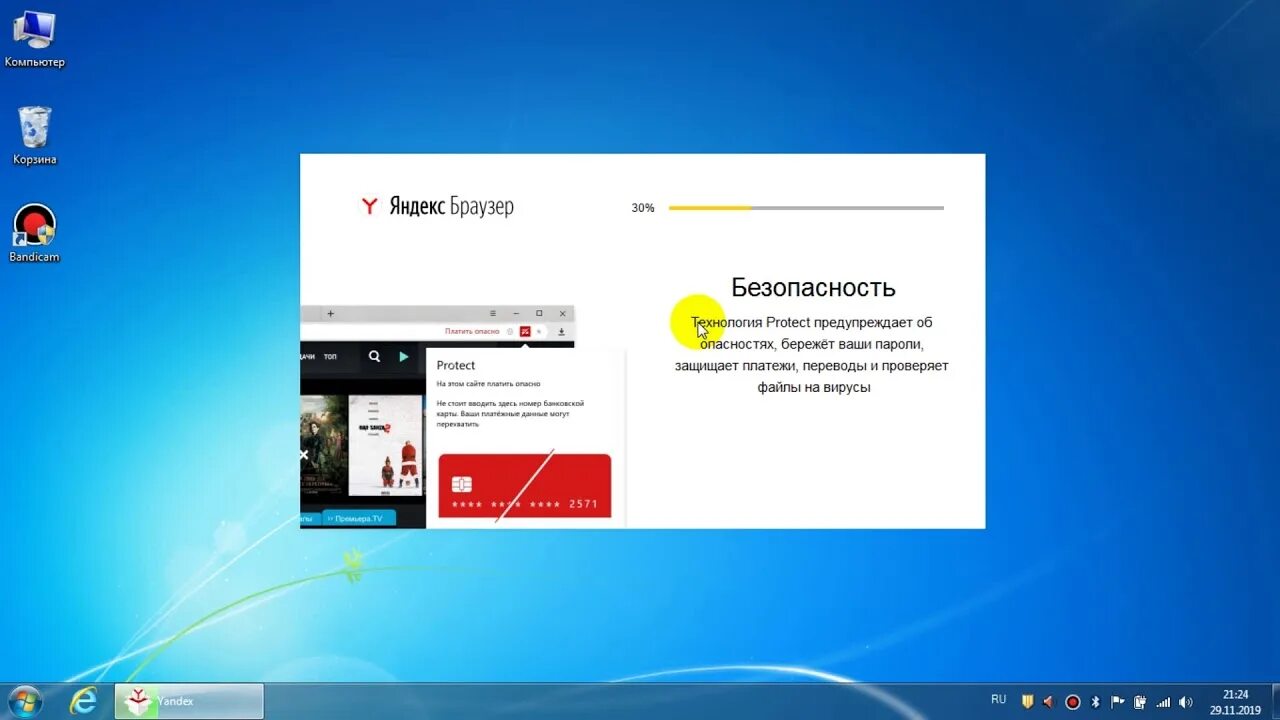Click the red record tray icon
Viewport: 1280px width, 720px height.
(1072, 702)
